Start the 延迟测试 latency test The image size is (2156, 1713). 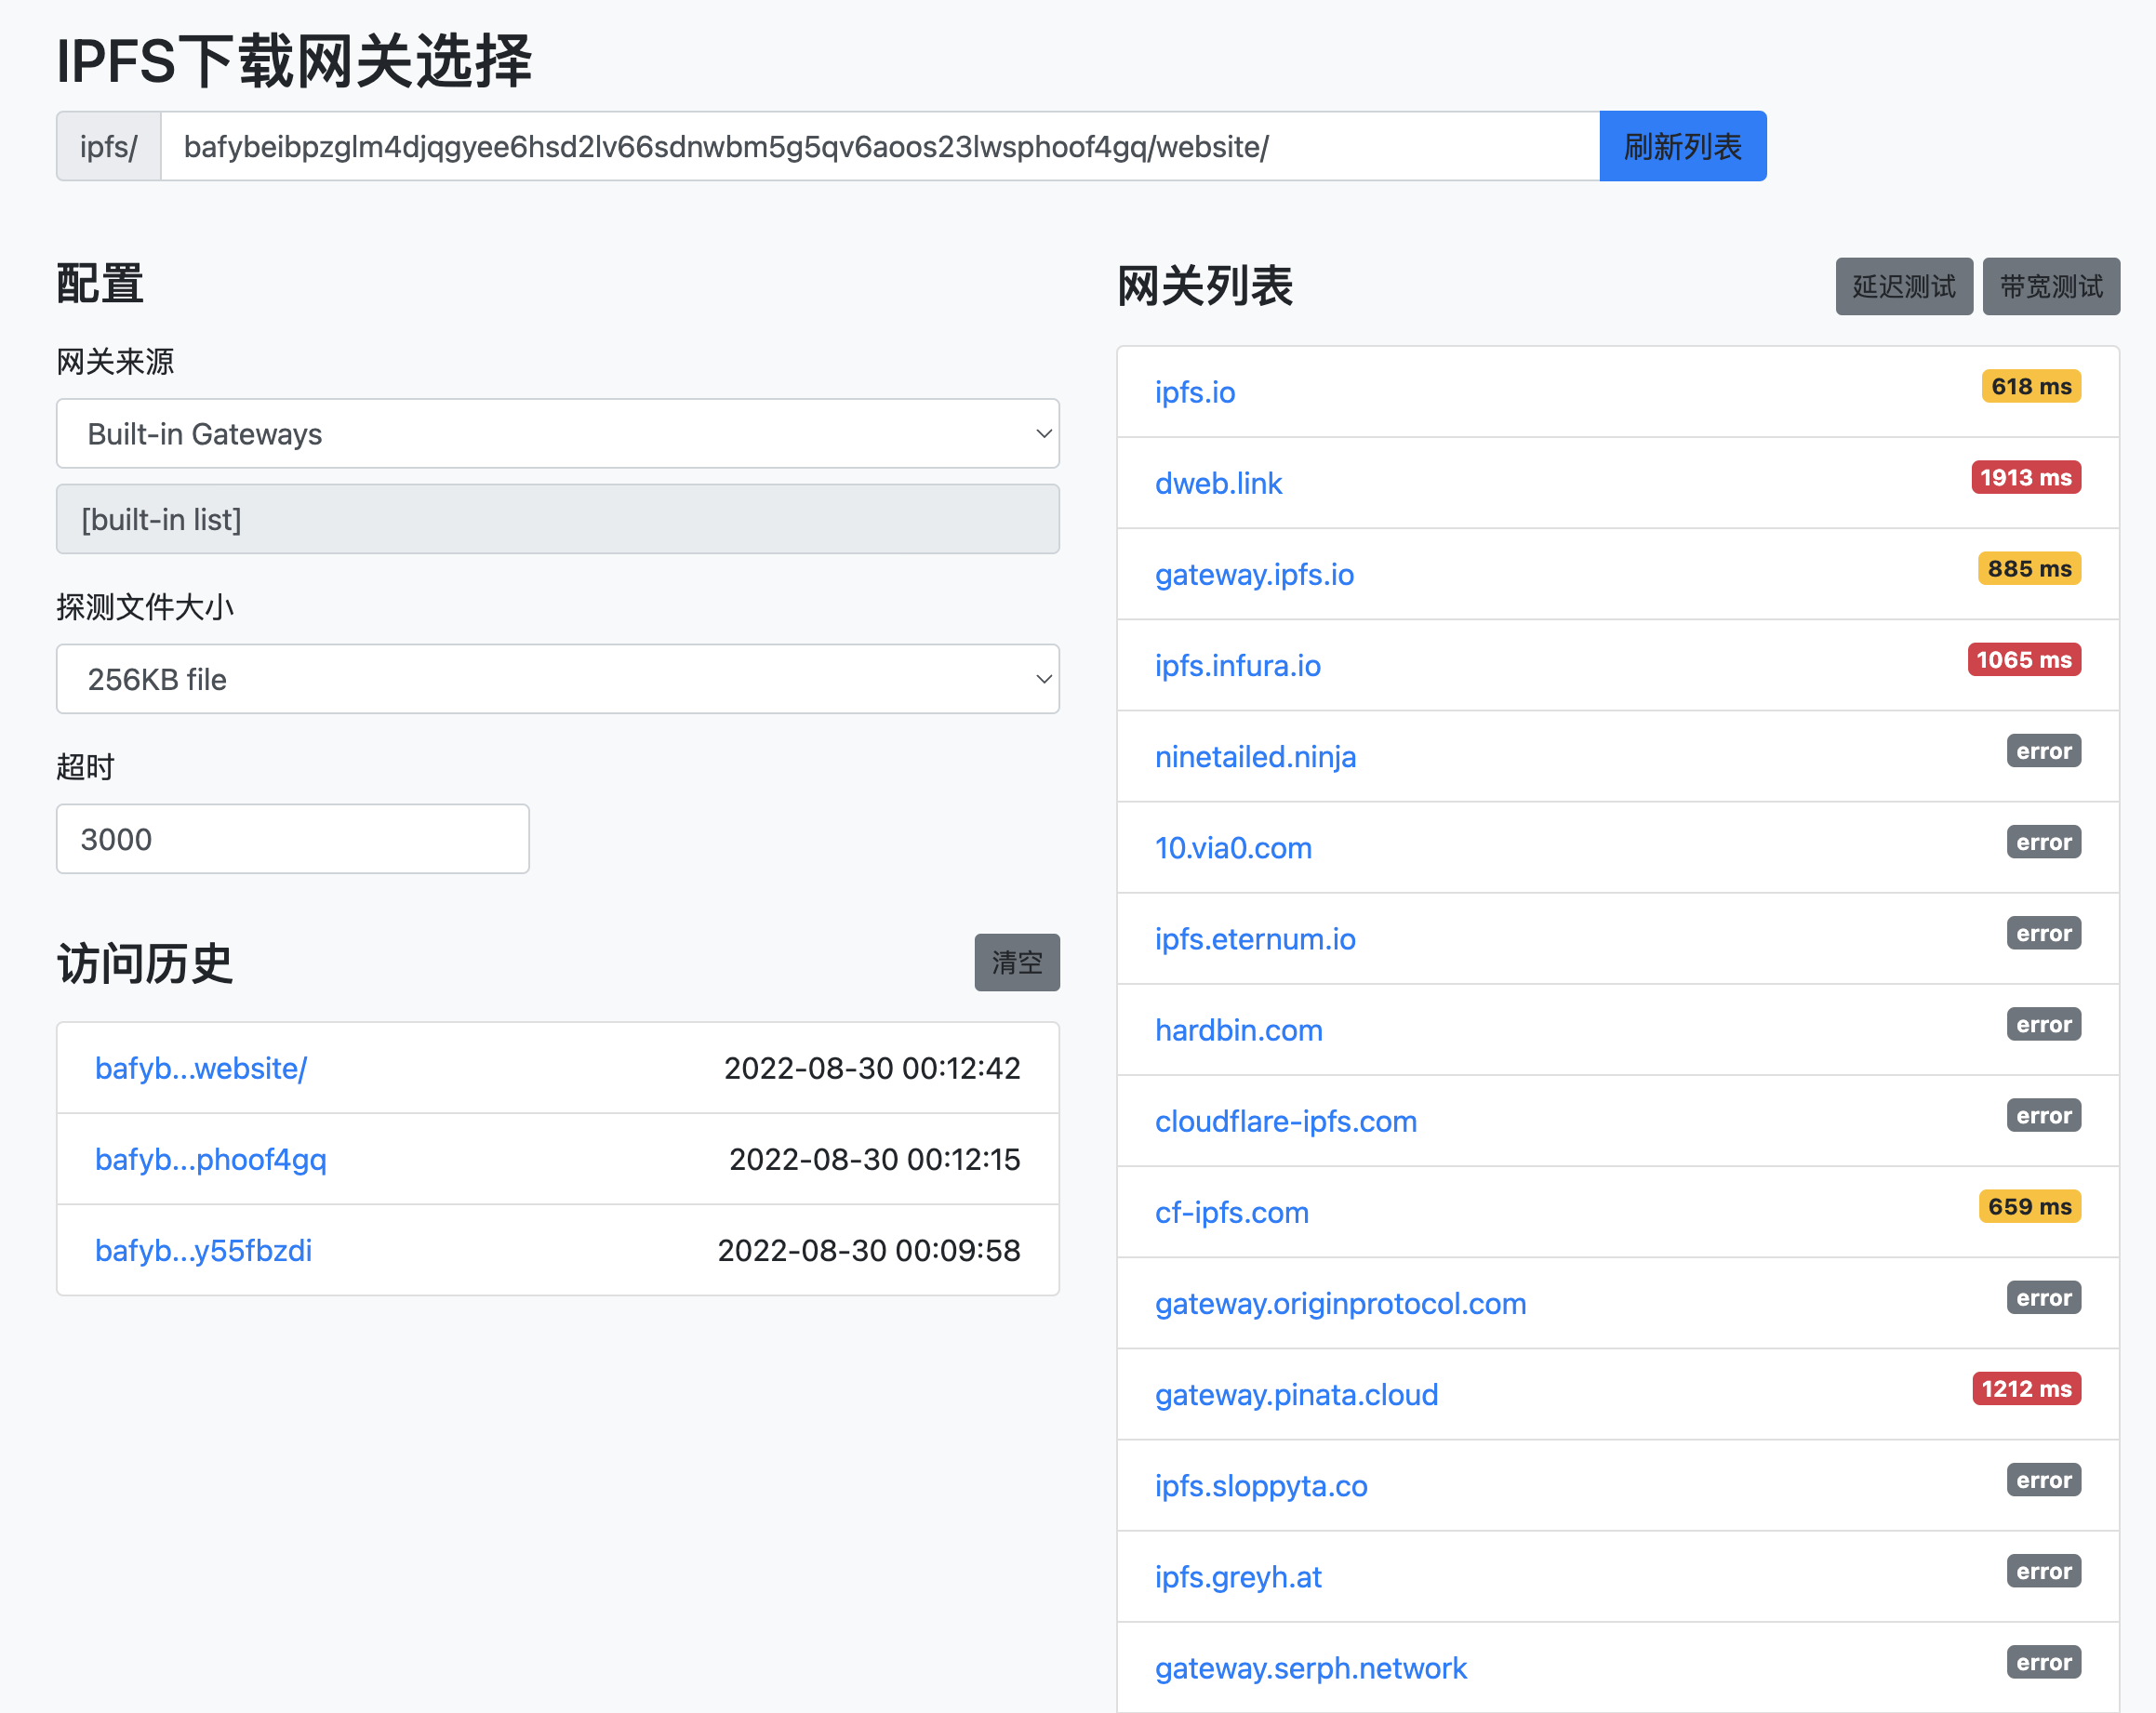pos(1903,287)
